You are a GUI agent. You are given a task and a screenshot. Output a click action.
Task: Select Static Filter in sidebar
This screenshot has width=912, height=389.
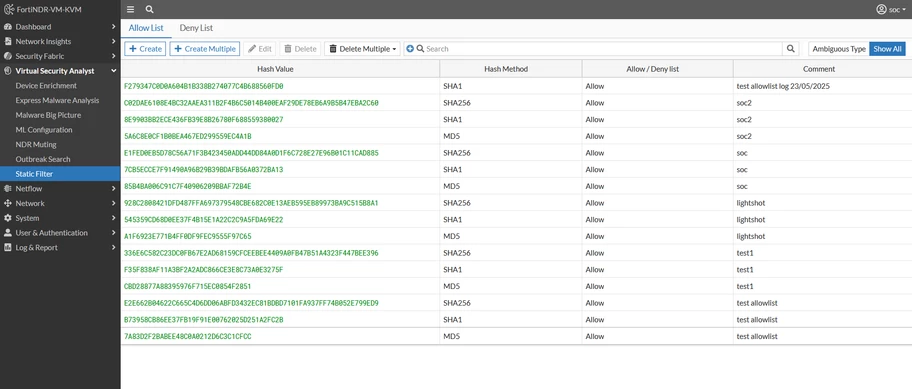coord(60,174)
